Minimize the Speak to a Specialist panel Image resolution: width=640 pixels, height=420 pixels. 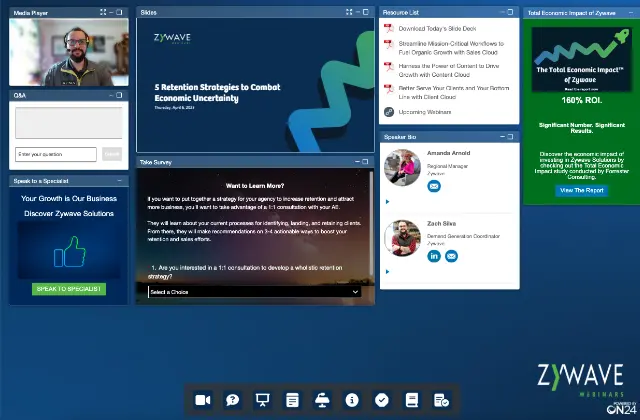(120, 180)
